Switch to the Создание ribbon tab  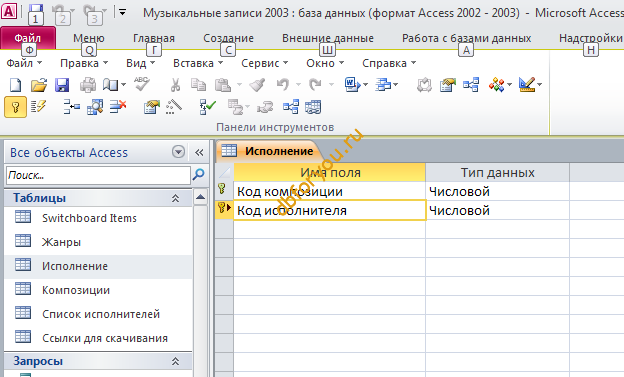tap(228, 38)
